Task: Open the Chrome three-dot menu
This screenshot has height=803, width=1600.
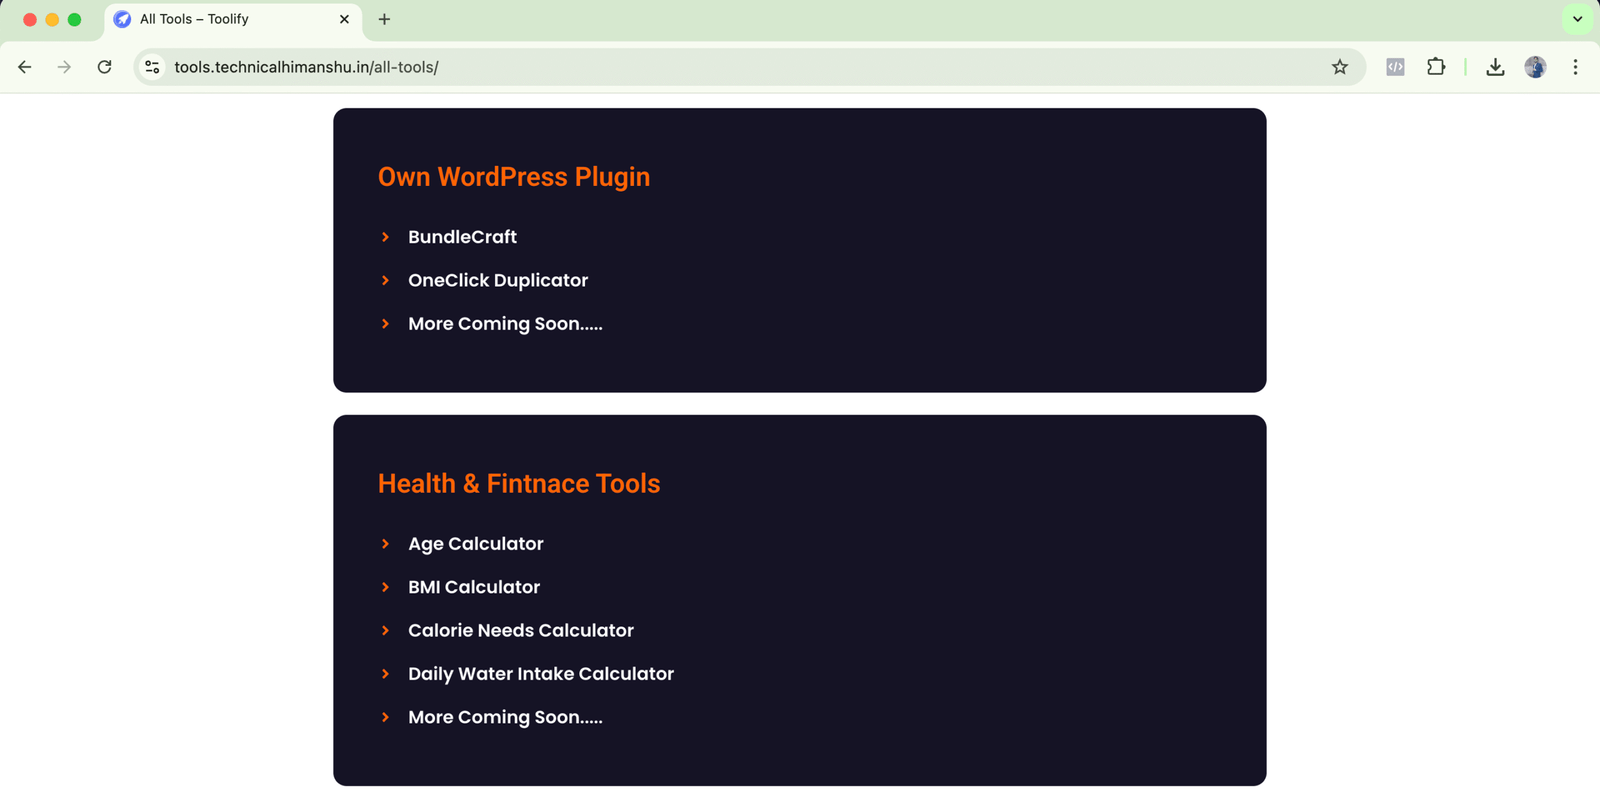Action: 1575,67
